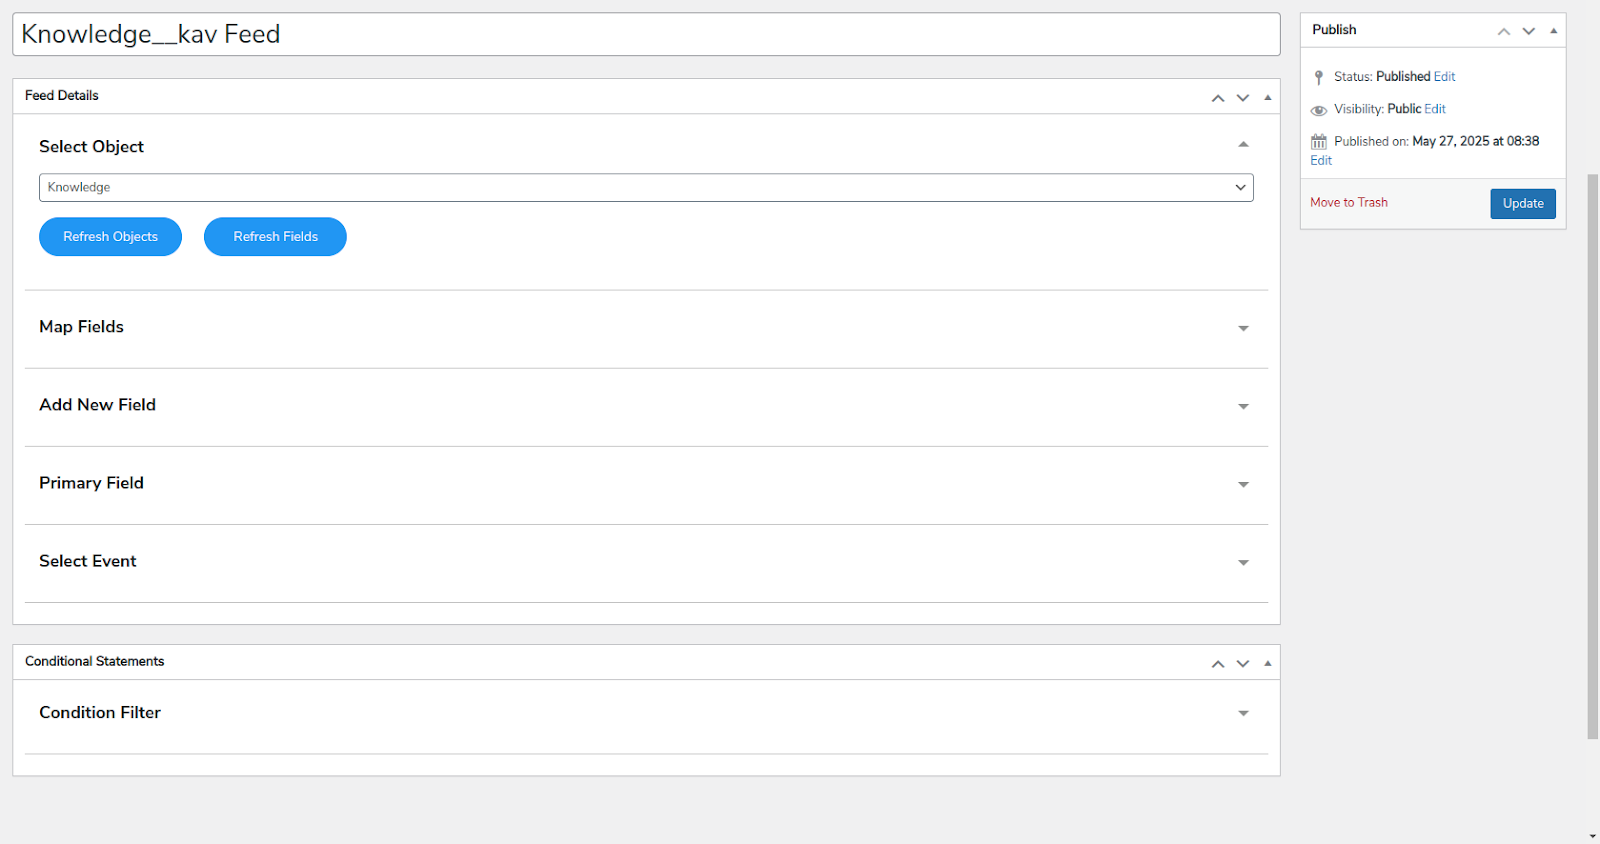Open the Knowledge object dropdown

pos(645,188)
